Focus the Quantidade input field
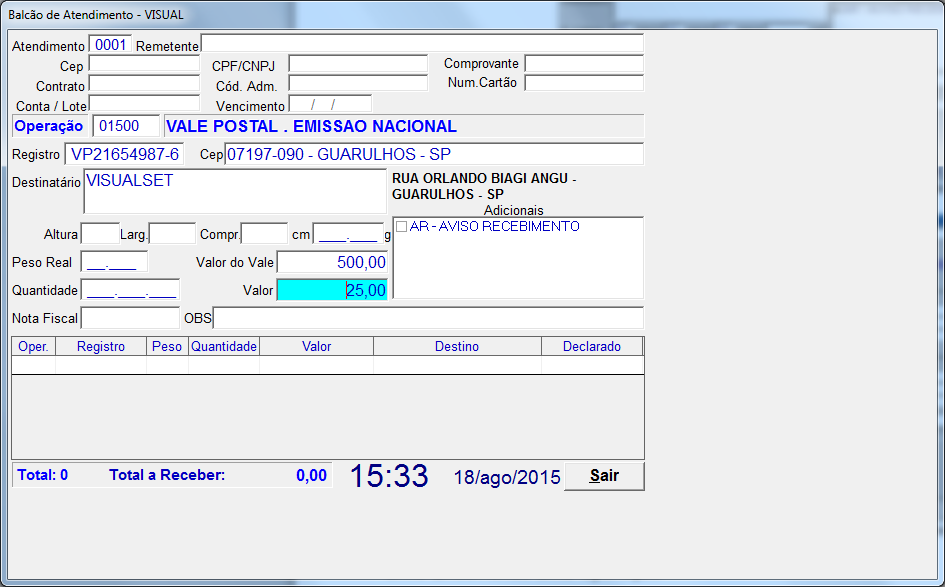This screenshot has width=945, height=587. [130, 290]
